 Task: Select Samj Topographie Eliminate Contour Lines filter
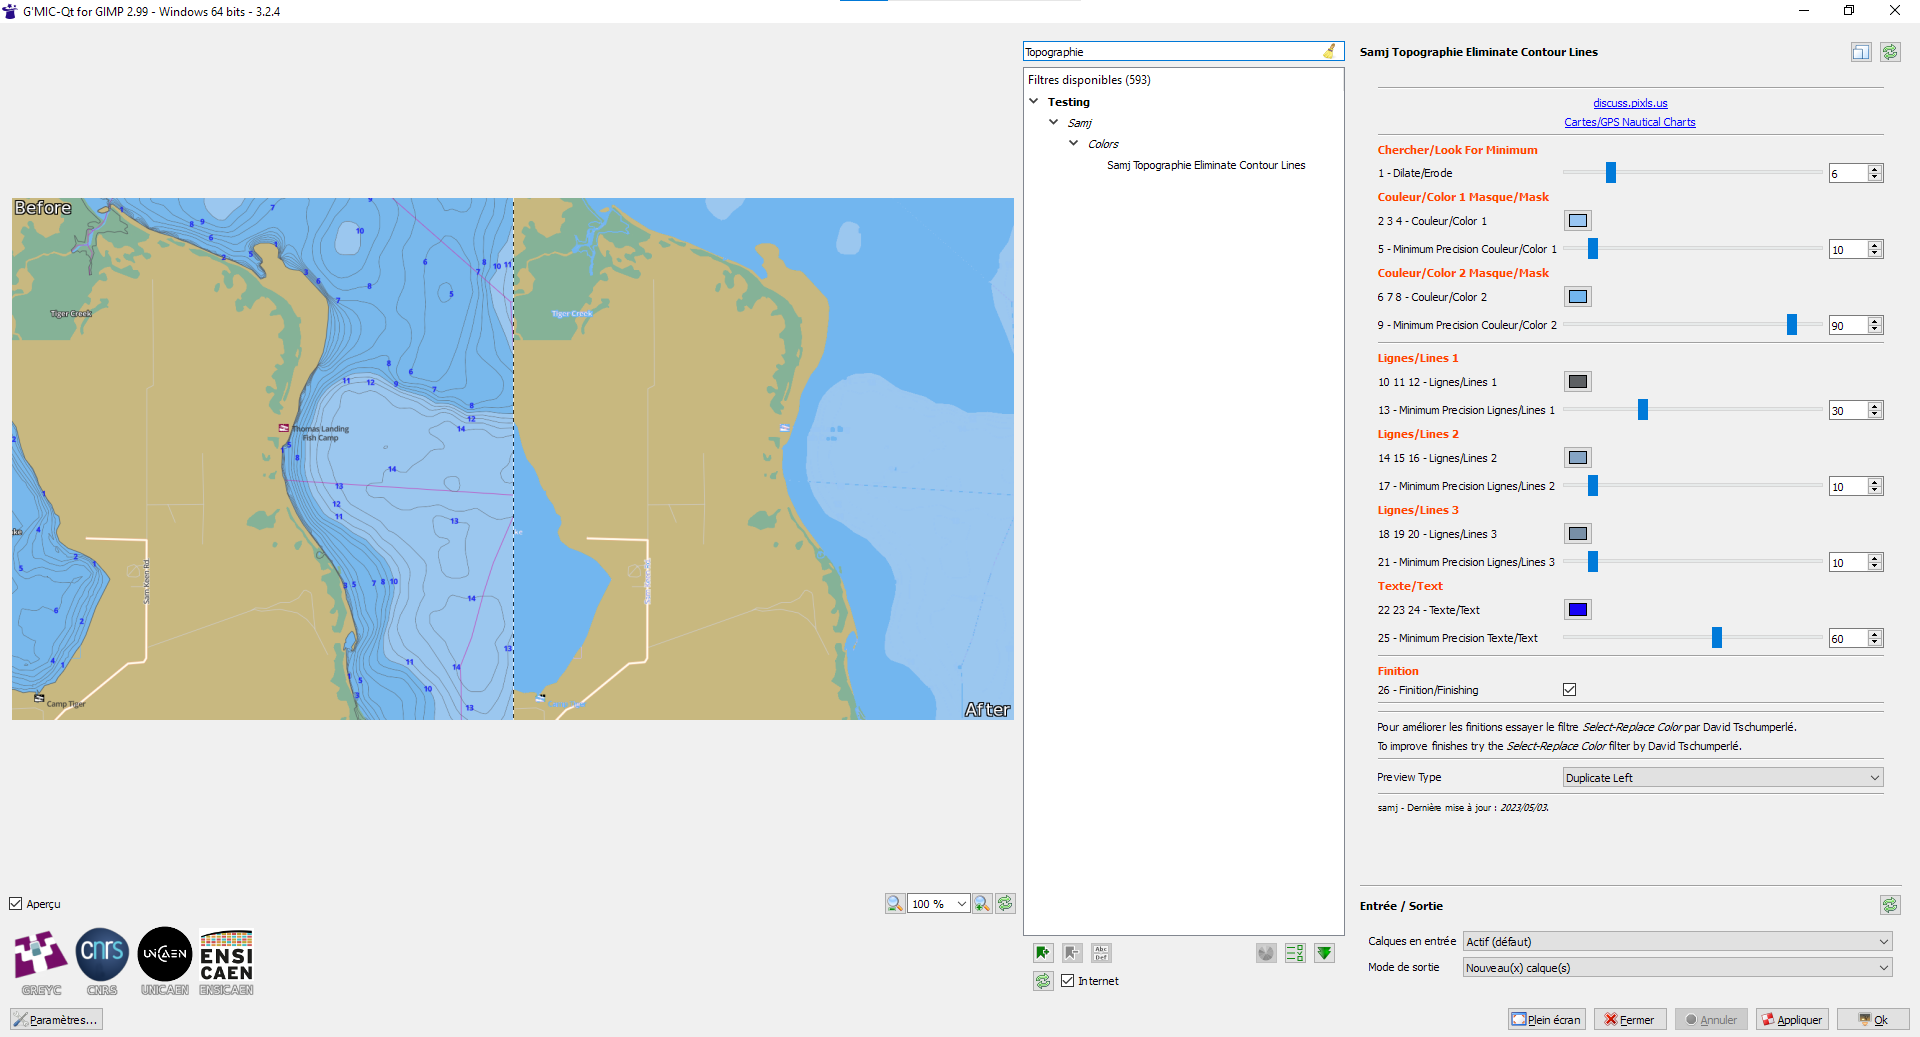(1205, 165)
